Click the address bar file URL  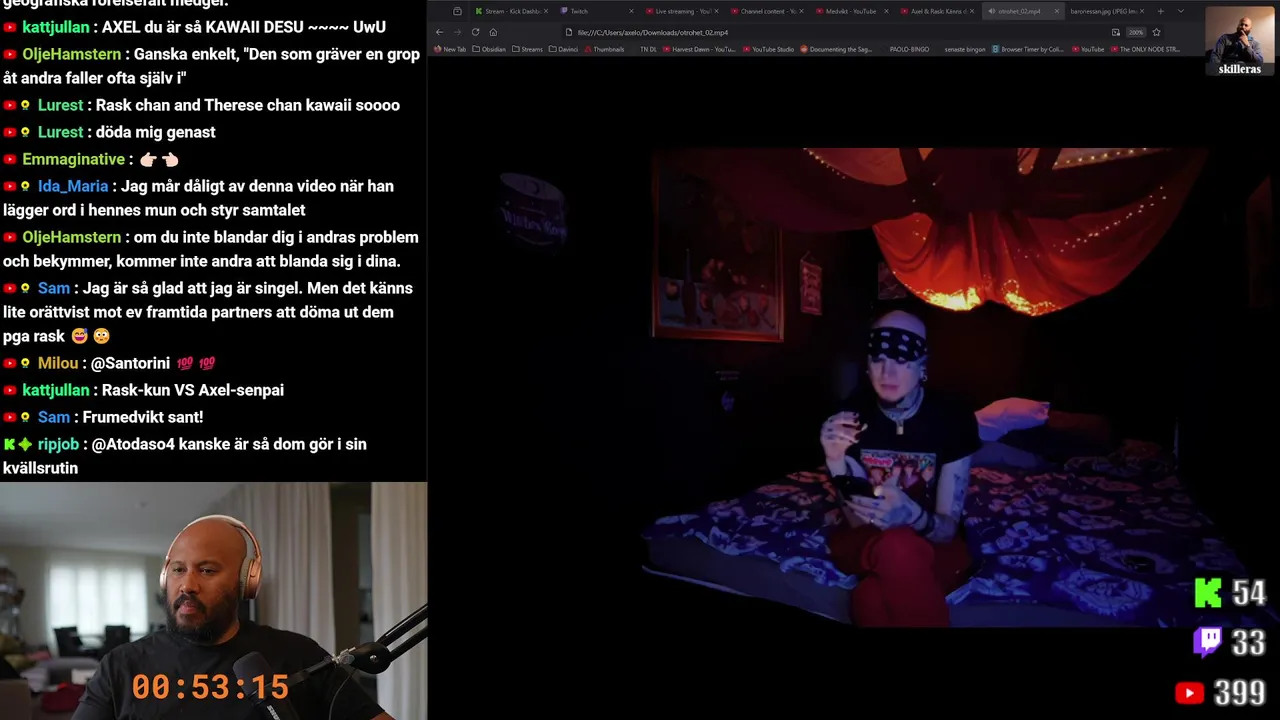[x=653, y=32]
